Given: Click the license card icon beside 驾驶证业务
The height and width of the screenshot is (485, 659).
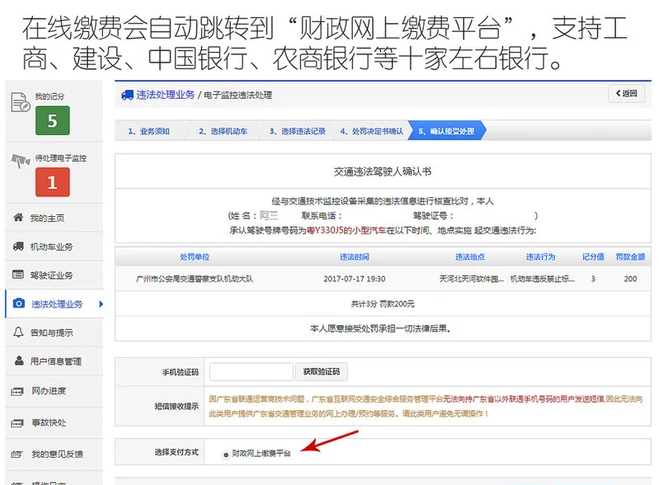Looking at the screenshot, I should [18, 274].
